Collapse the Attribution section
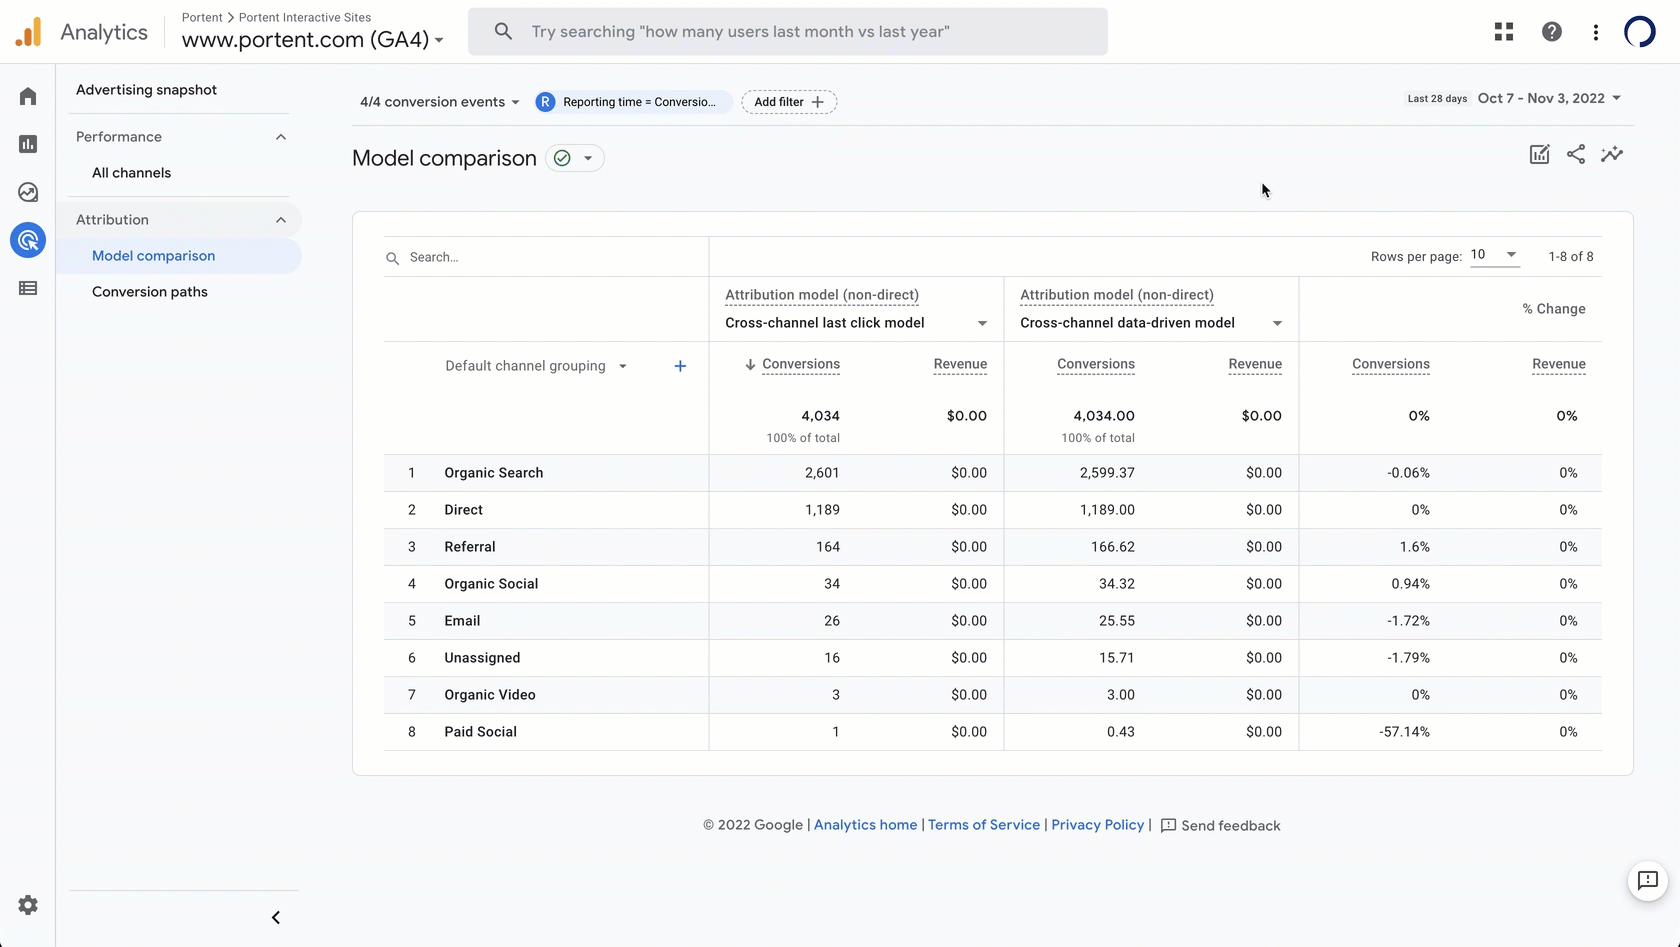1680x947 pixels. click(281, 220)
